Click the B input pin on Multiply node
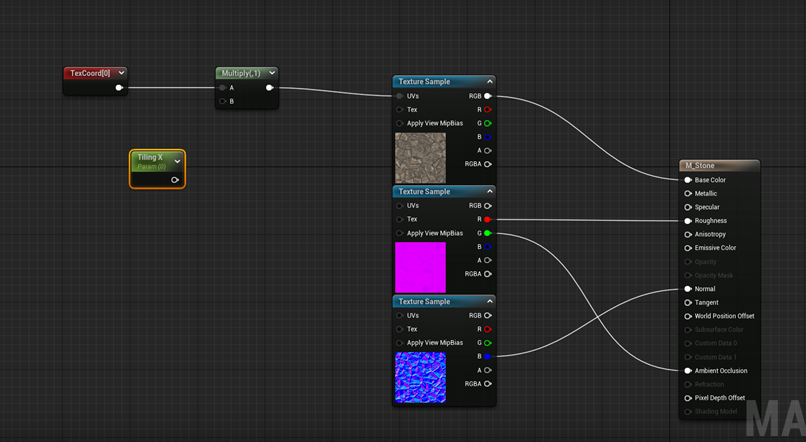Image resolution: width=806 pixels, height=442 pixels. pyautogui.click(x=222, y=101)
